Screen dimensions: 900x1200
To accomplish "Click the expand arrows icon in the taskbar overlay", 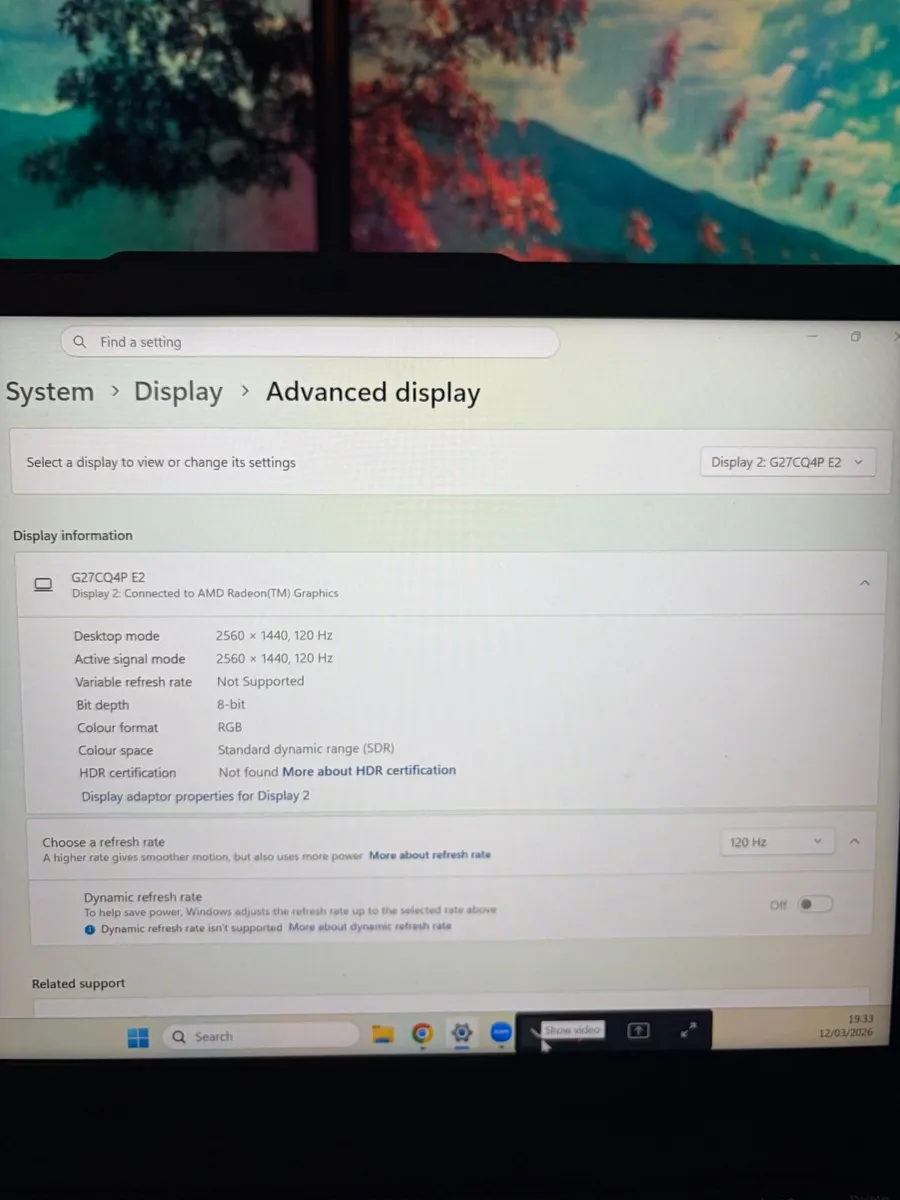I will click(x=687, y=1030).
